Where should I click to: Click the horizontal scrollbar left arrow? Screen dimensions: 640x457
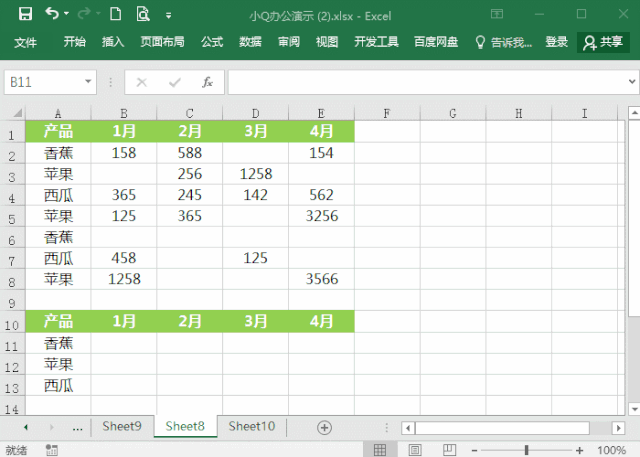pos(408,428)
